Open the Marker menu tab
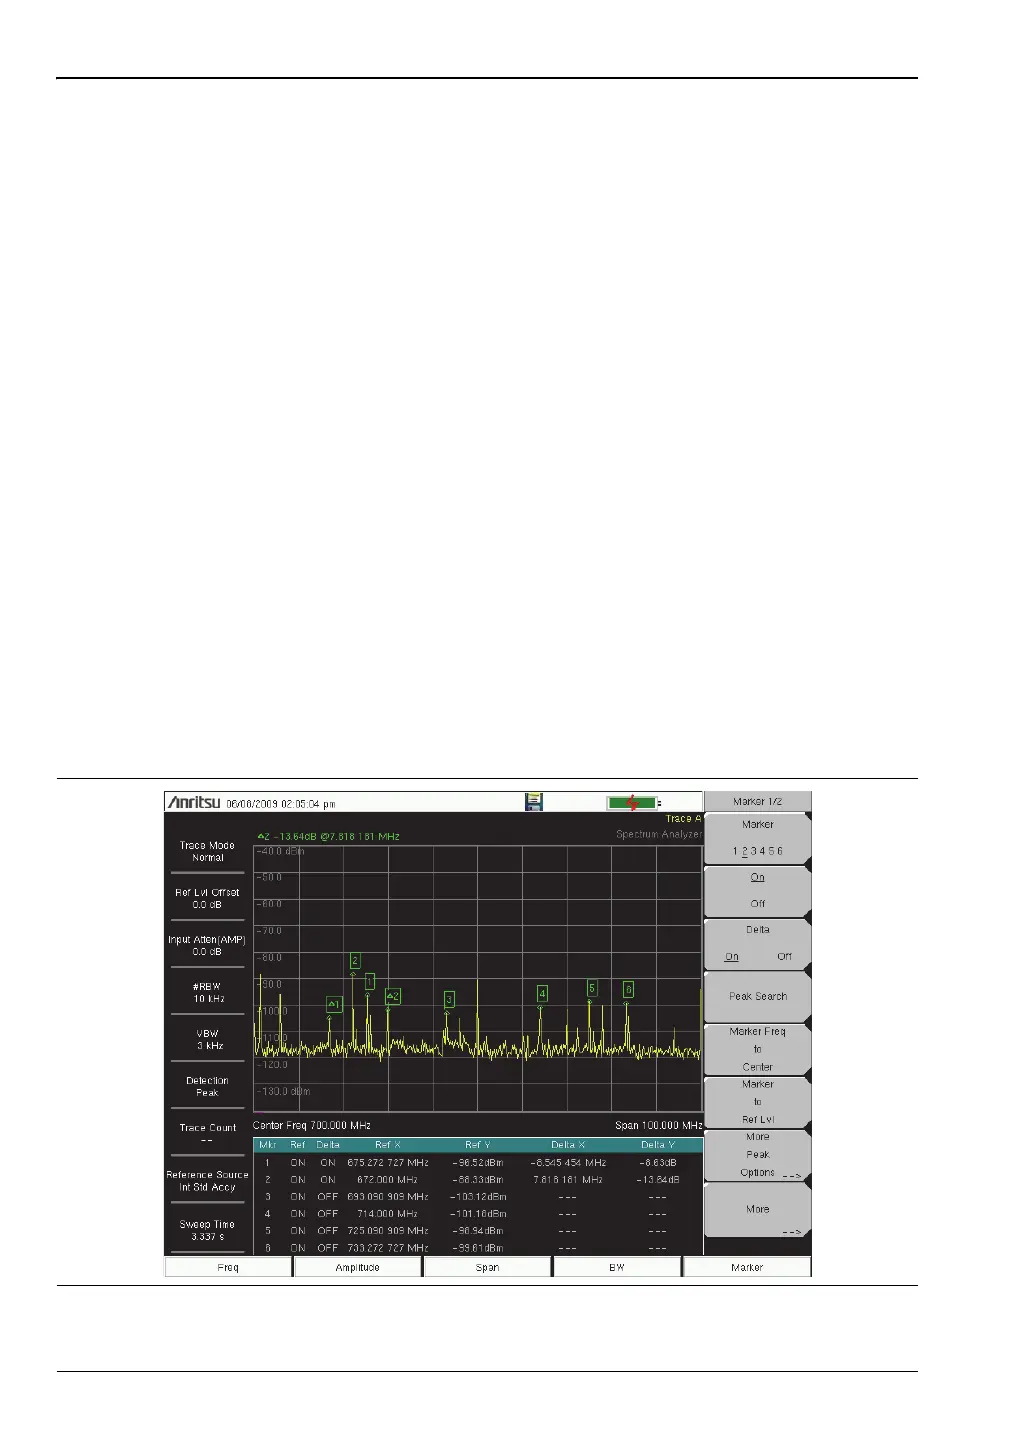The image size is (1032, 1456). pos(747,1267)
